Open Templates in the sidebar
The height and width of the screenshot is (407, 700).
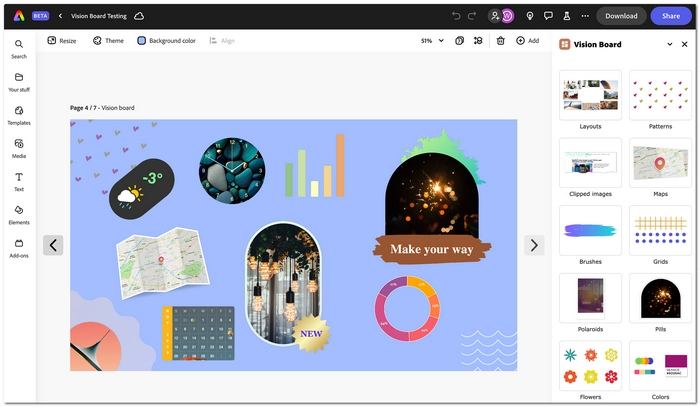click(x=19, y=116)
